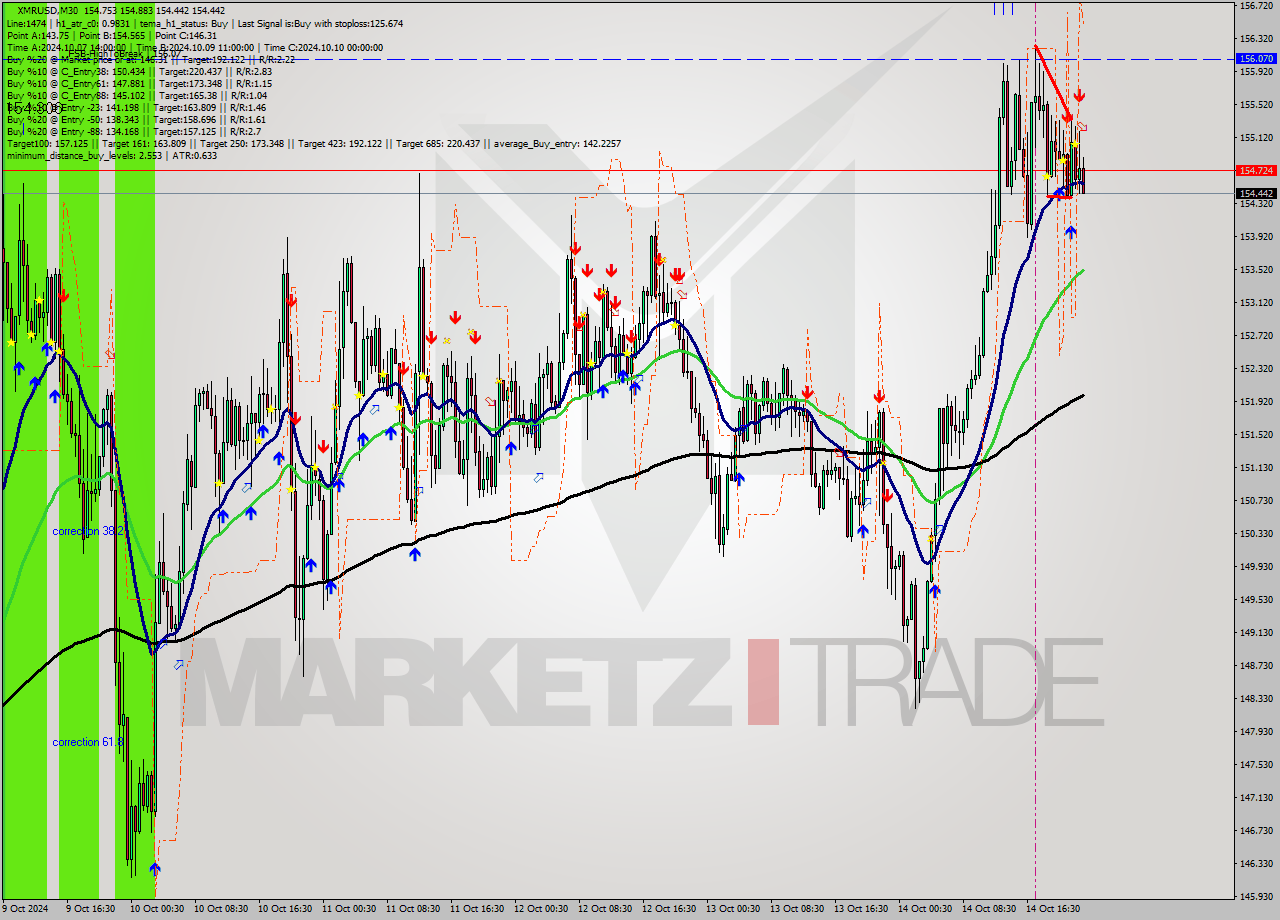The width and height of the screenshot is (1280, 920).
Task: Click the 145.930 price axis label
Action: [x=1256, y=896]
